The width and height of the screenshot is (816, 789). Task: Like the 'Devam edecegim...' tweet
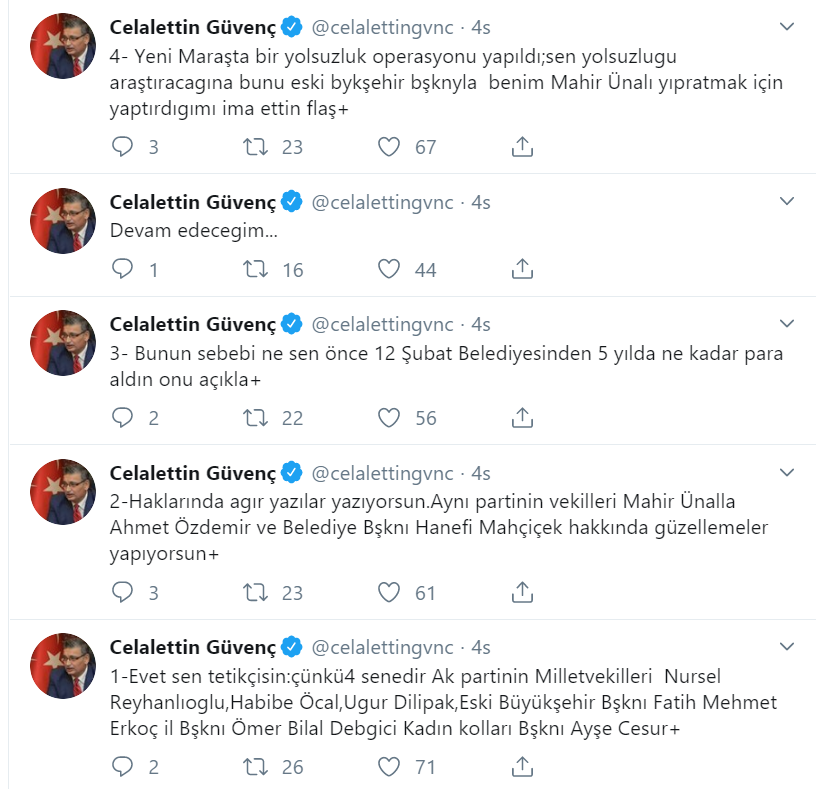pos(389,269)
